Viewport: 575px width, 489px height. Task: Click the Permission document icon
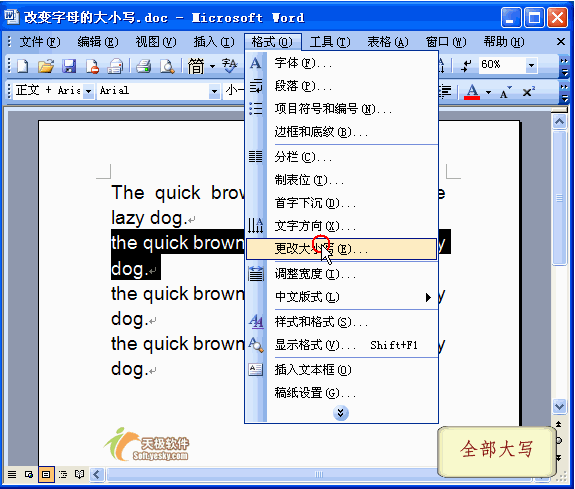point(92,66)
